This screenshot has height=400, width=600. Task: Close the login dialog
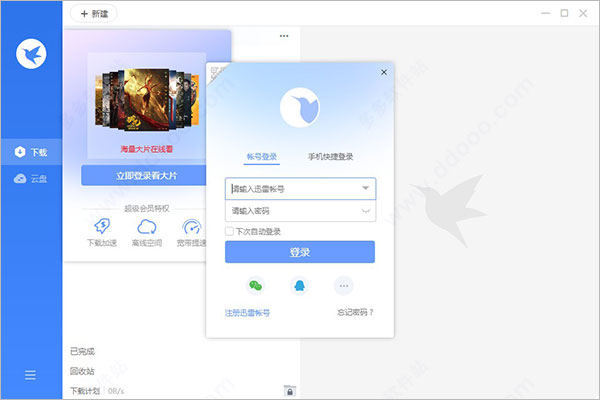pyautogui.click(x=384, y=72)
